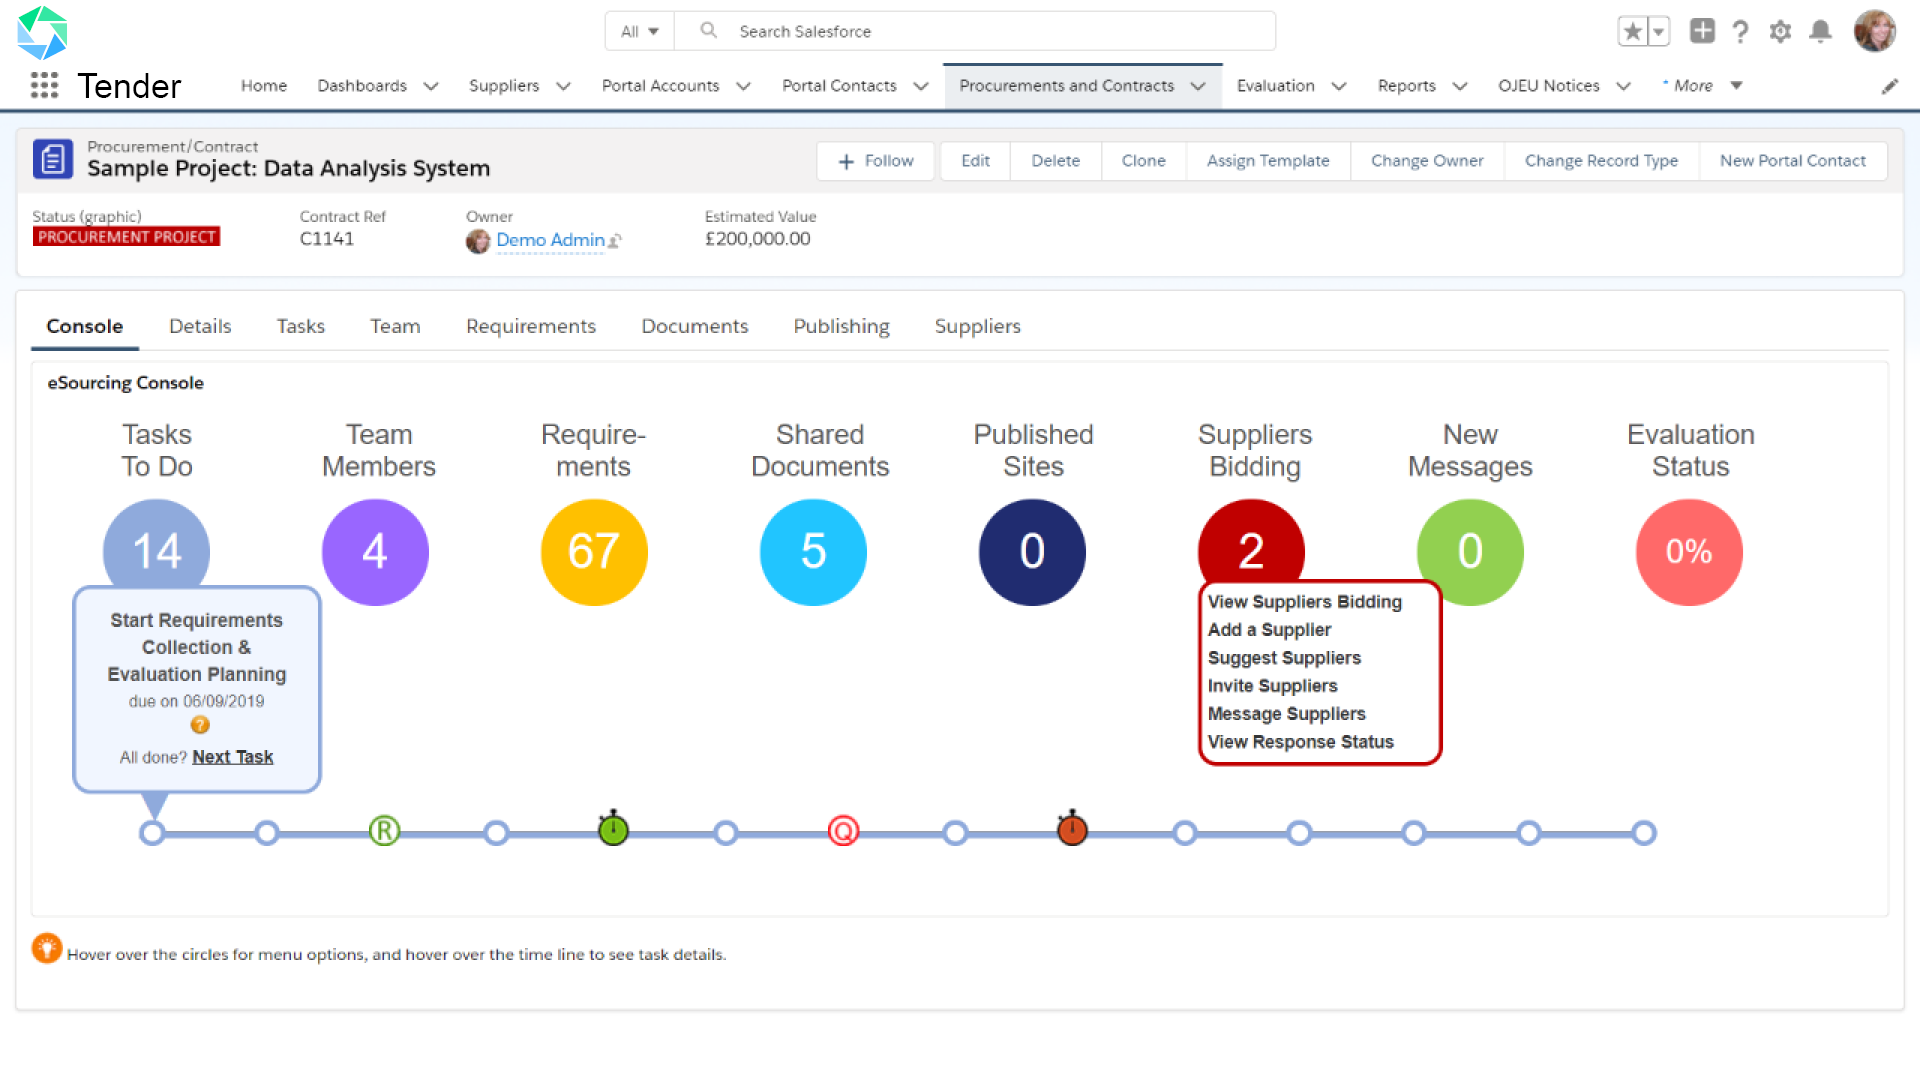Open the Evaluation menu item
This screenshot has height=1080, width=1920.
1275,86
